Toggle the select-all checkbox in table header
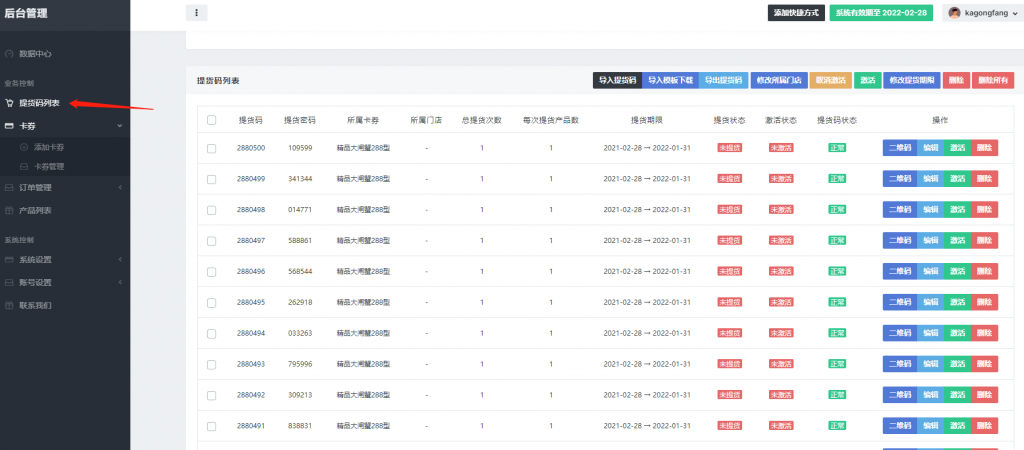Viewport: 1024px width, 450px height. [211, 120]
